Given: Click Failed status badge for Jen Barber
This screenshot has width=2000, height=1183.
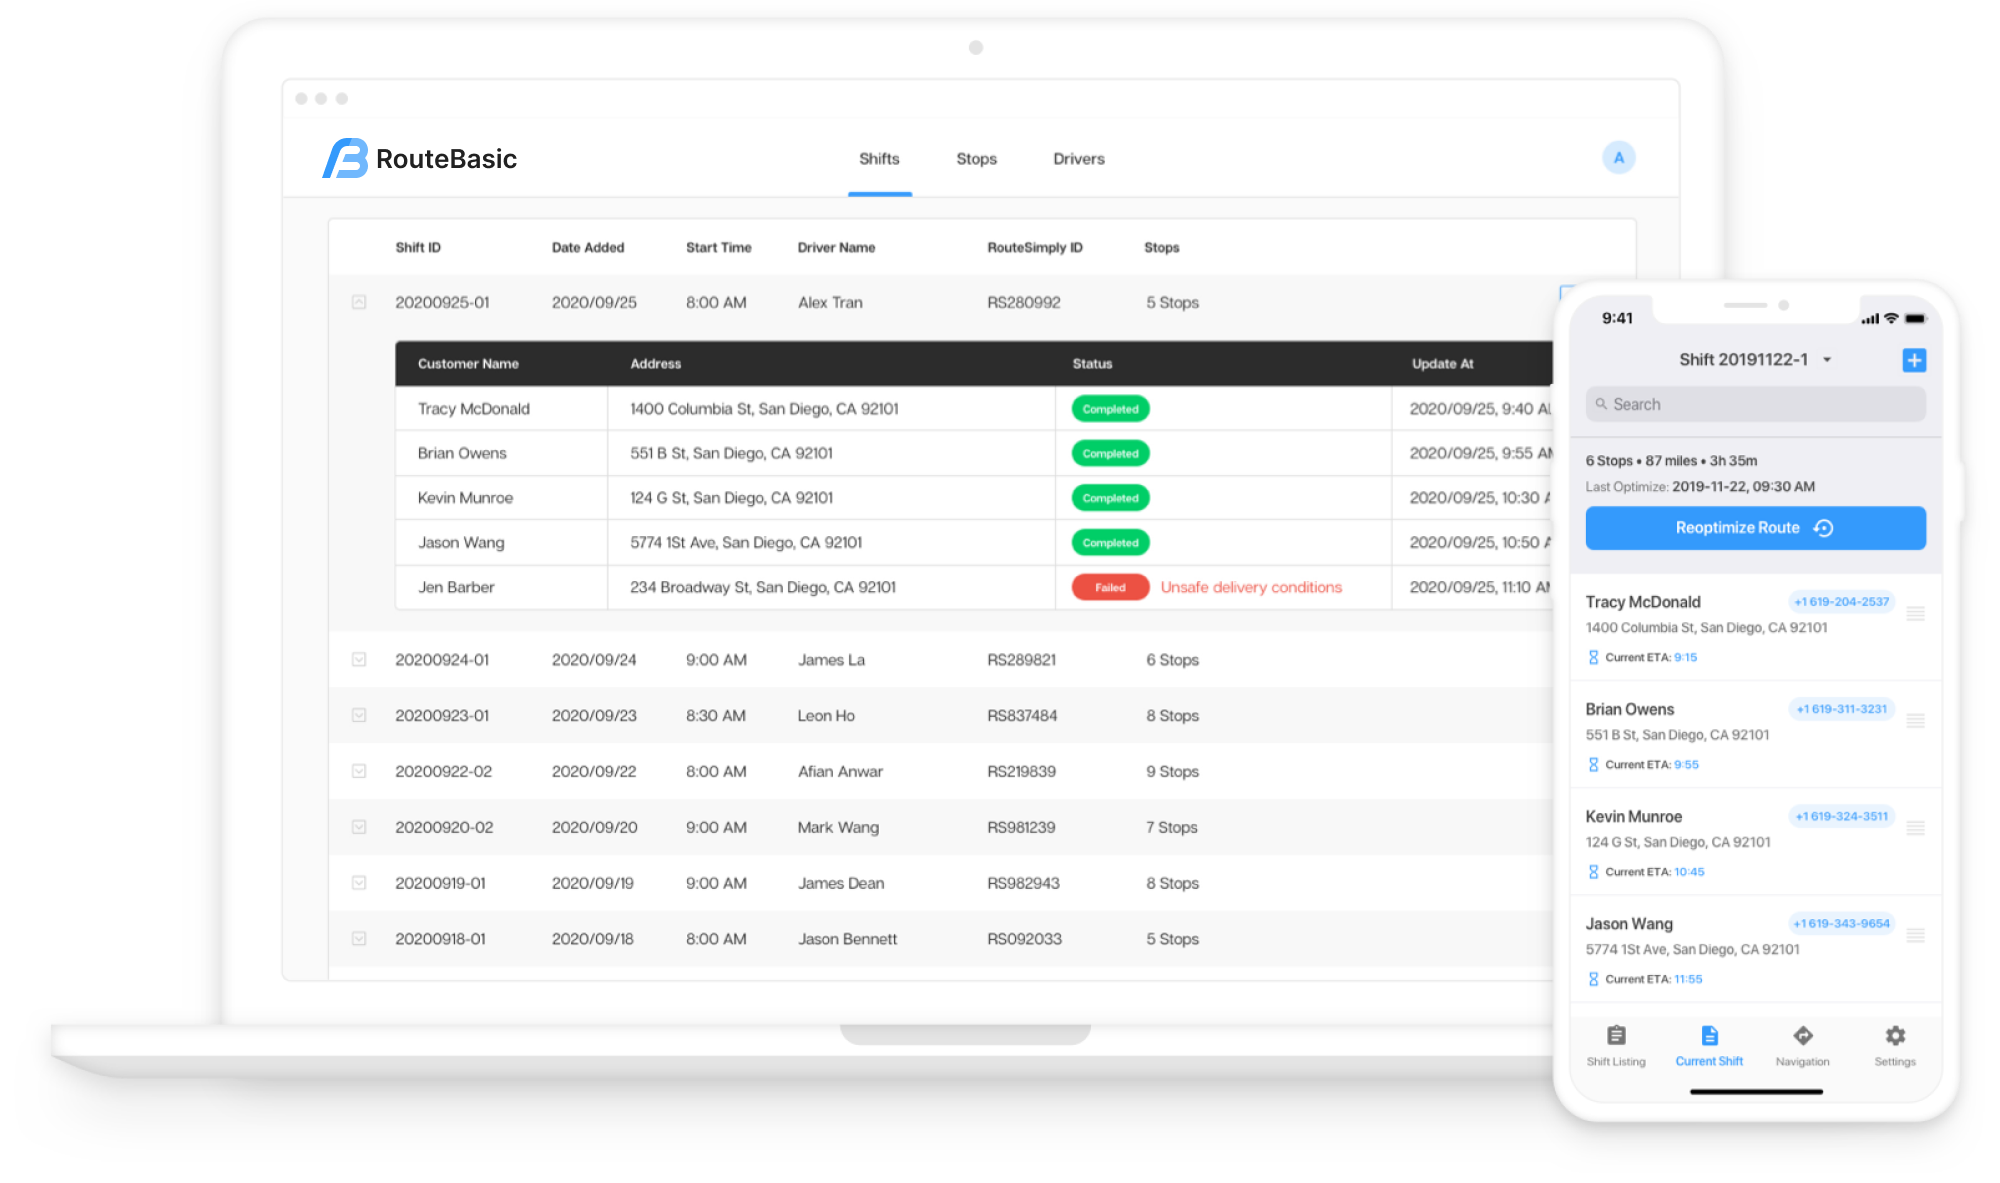Looking at the screenshot, I should coord(1106,586).
